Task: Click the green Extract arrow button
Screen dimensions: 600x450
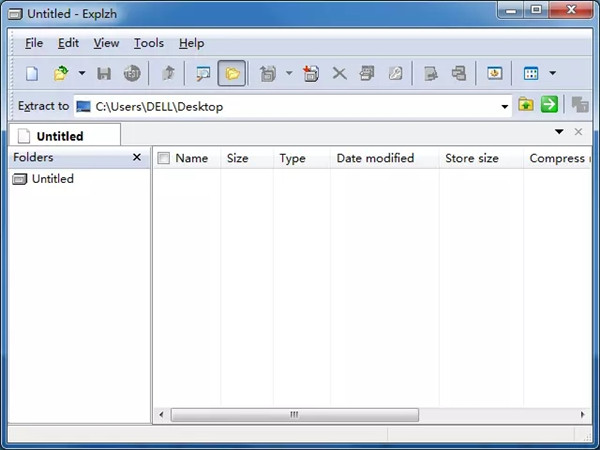Action: [549, 105]
